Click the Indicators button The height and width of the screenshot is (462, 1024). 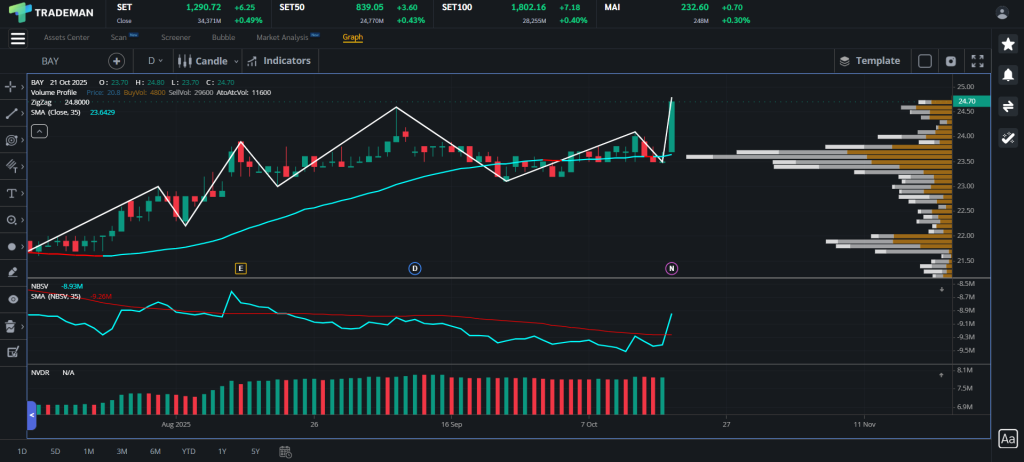280,61
